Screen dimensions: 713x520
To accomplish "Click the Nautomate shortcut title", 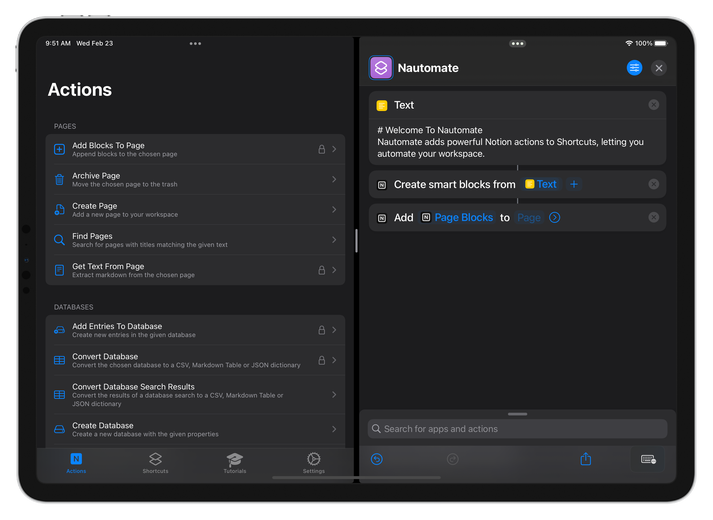I will pyautogui.click(x=428, y=68).
